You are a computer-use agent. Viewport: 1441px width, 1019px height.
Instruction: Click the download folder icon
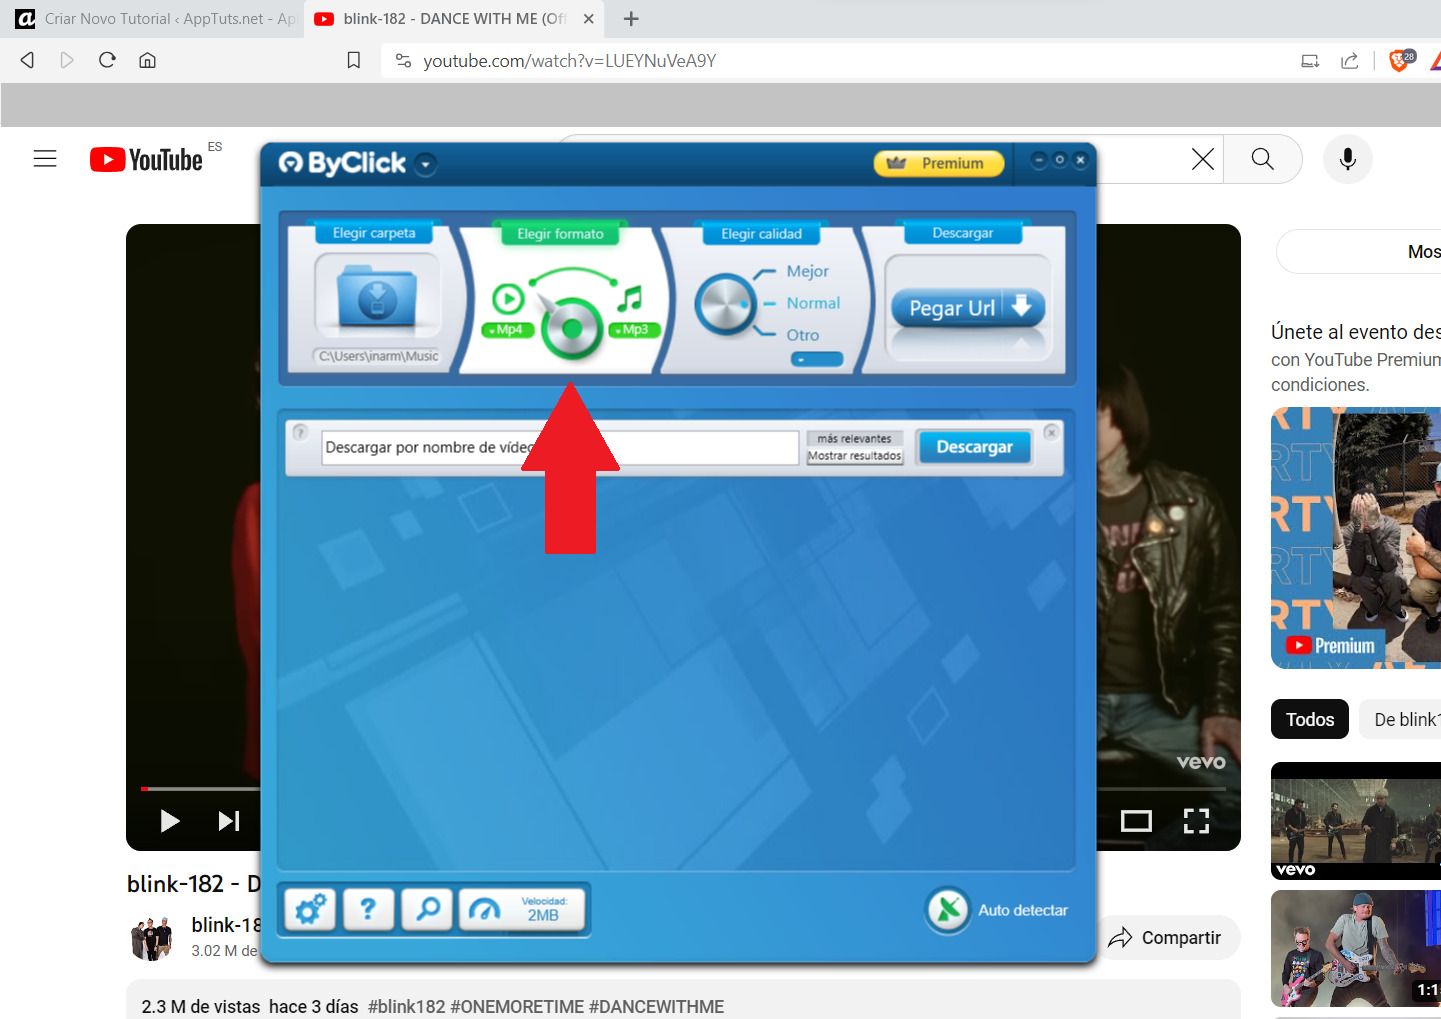[x=377, y=297]
